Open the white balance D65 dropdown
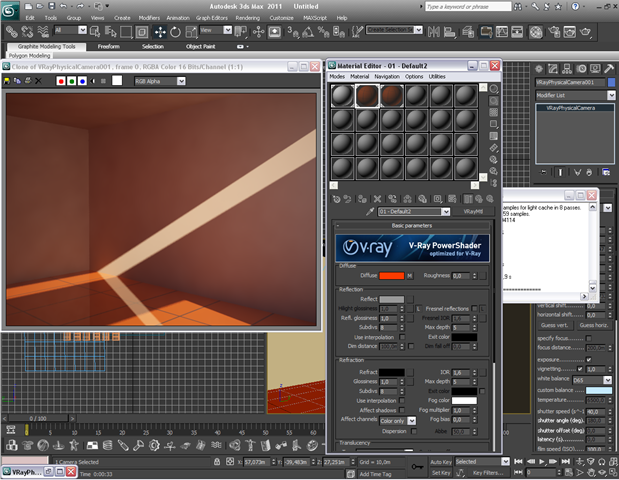 [592, 380]
